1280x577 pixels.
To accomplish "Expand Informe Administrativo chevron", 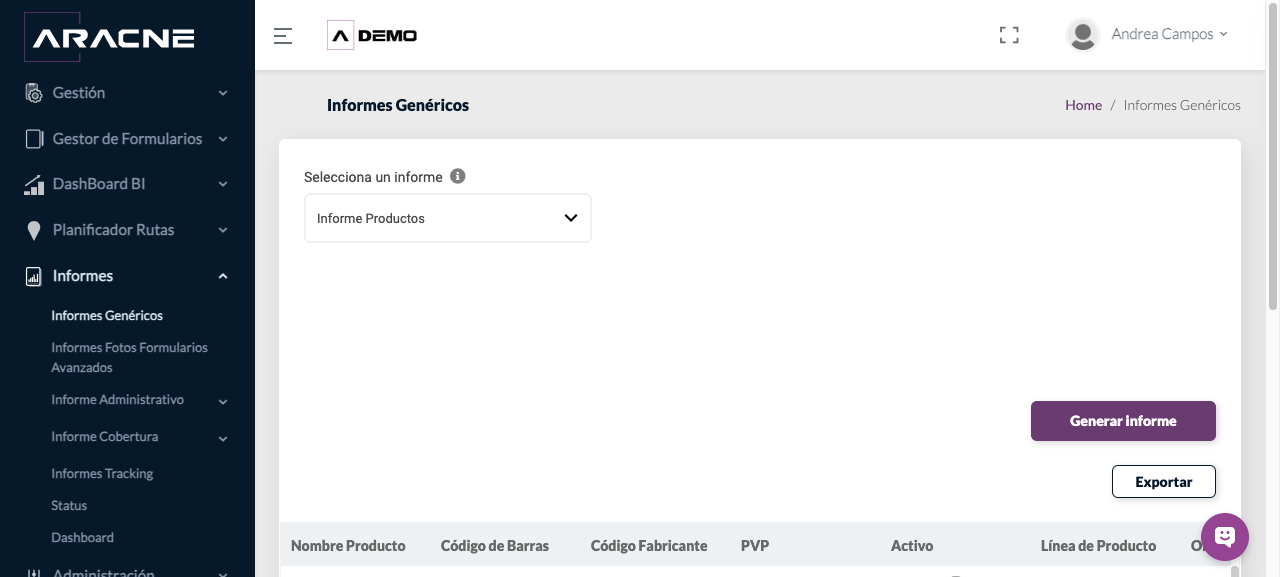I will pyautogui.click(x=223, y=402).
